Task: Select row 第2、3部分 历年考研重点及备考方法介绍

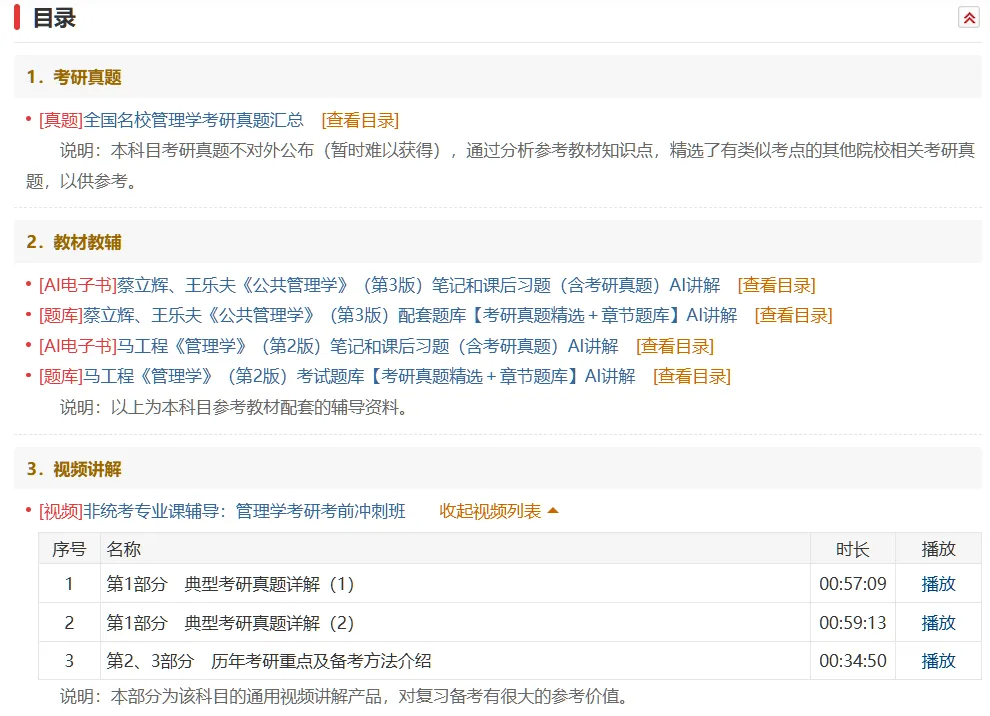Action: click(510, 660)
